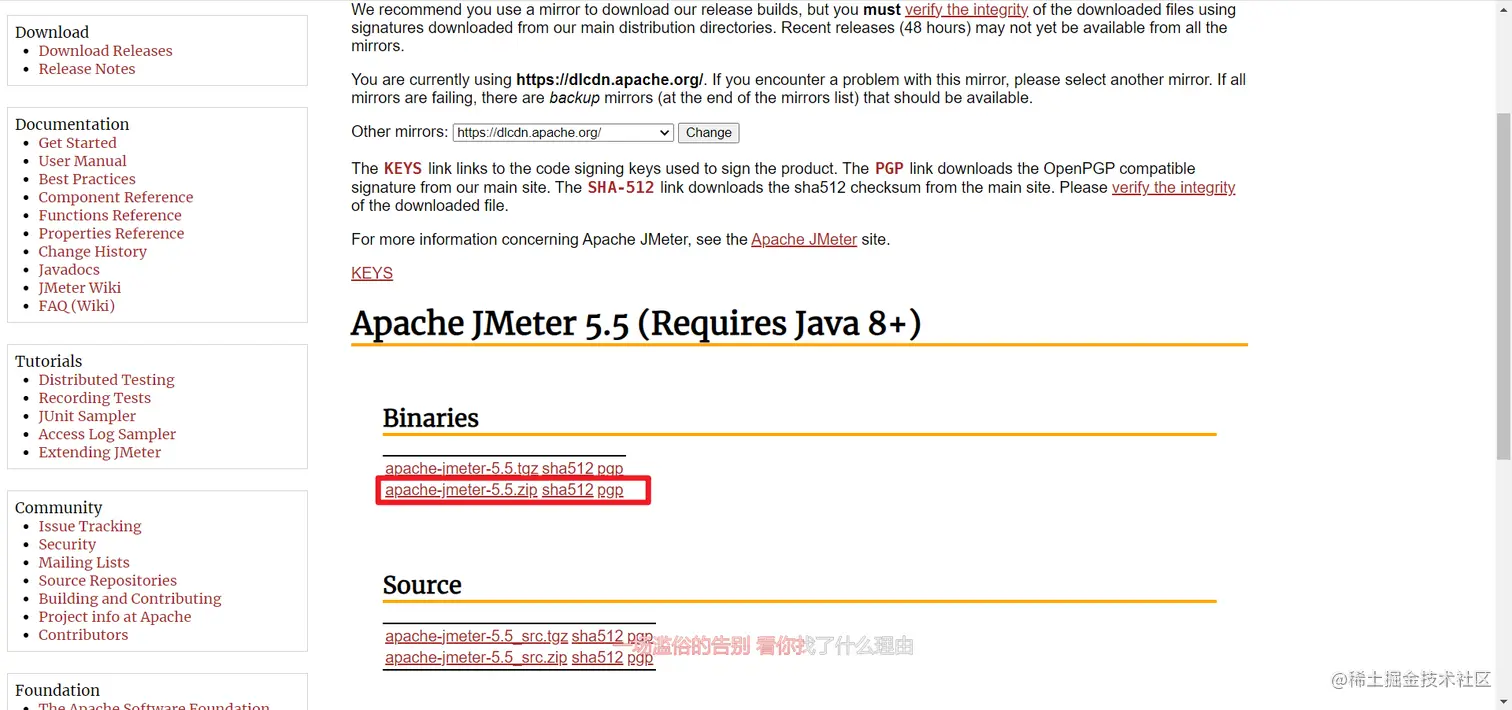The width and height of the screenshot is (1512, 710).
Task: Click the Source section heading
Action: [x=422, y=585]
